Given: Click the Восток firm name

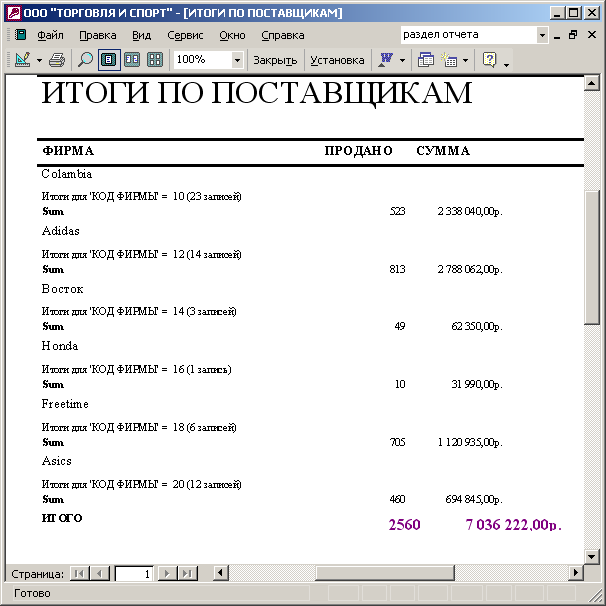Looking at the screenshot, I should pyautogui.click(x=63, y=289).
